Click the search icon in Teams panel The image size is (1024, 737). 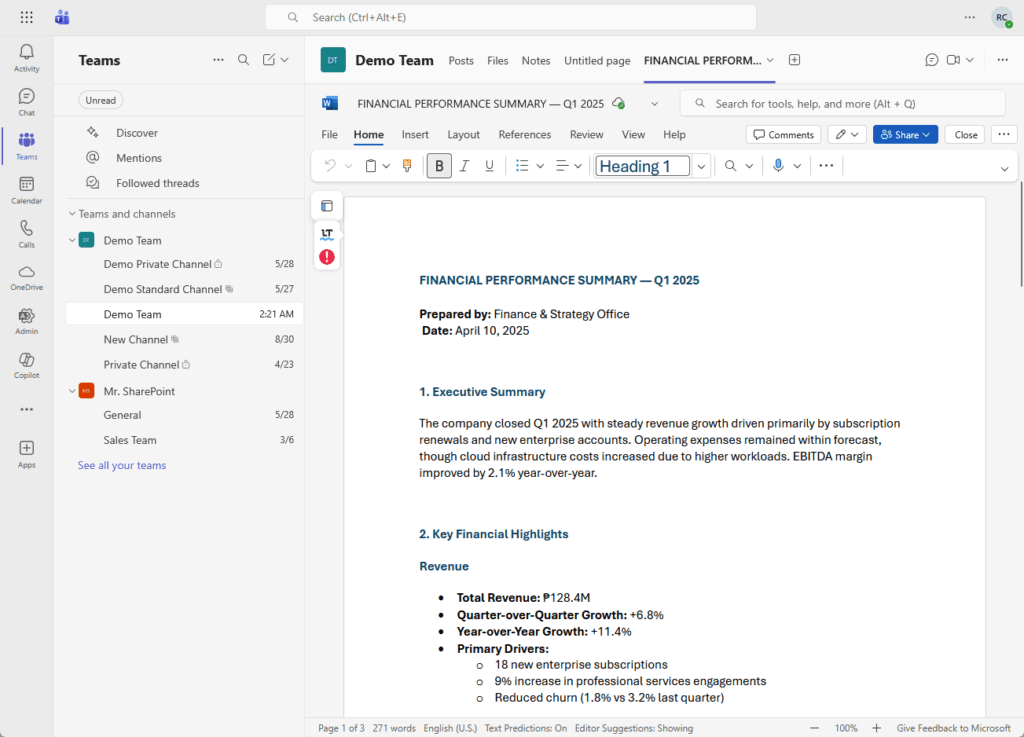[x=243, y=60]
